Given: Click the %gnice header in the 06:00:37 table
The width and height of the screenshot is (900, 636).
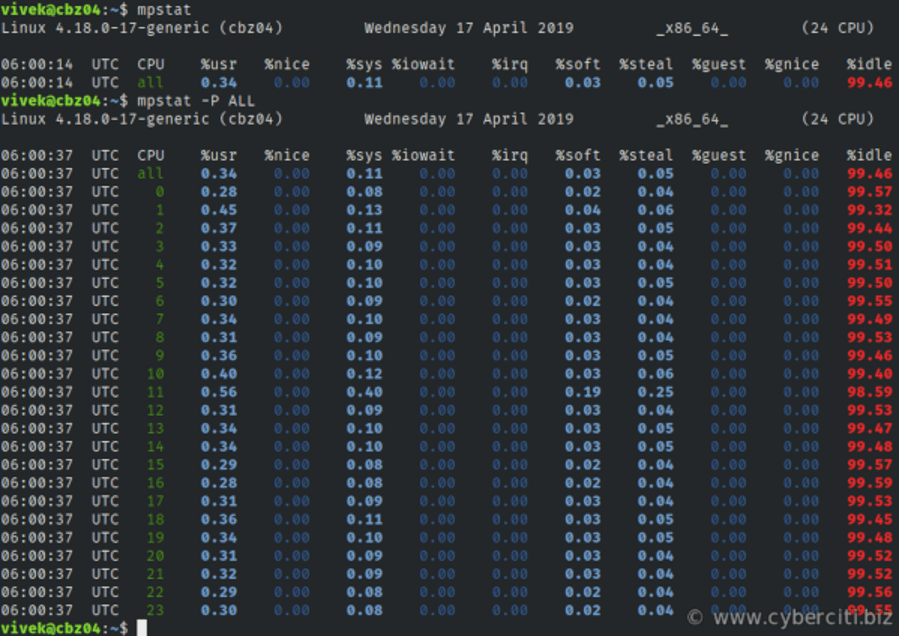Looking at the screenshot, I should click(x=792, y=156).
